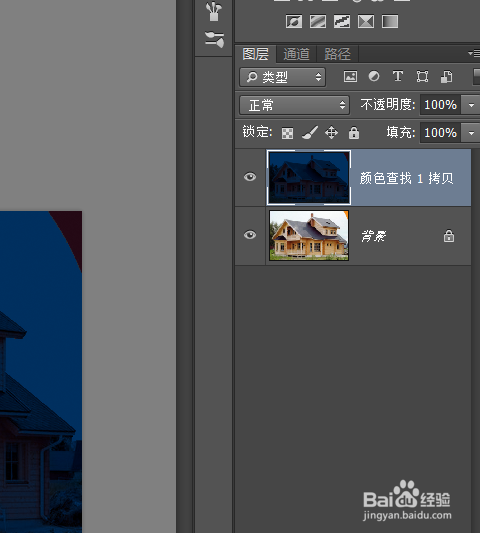This screenshot has width=480, height=533.
Task: Lock transparent pixels
Action: point(288,133)
